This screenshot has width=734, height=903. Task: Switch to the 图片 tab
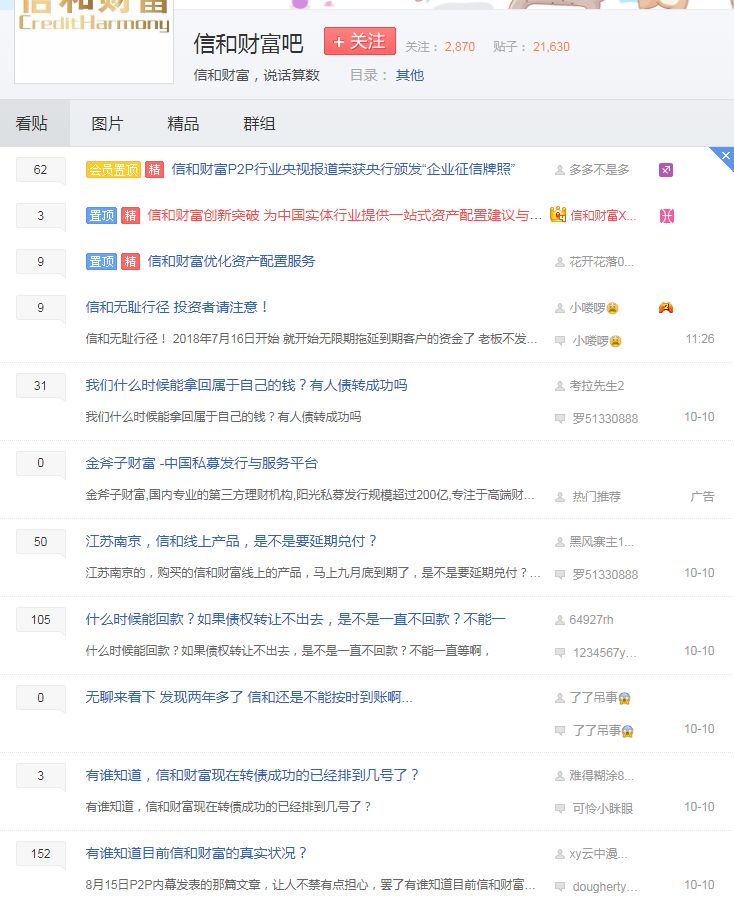(107, 123)
